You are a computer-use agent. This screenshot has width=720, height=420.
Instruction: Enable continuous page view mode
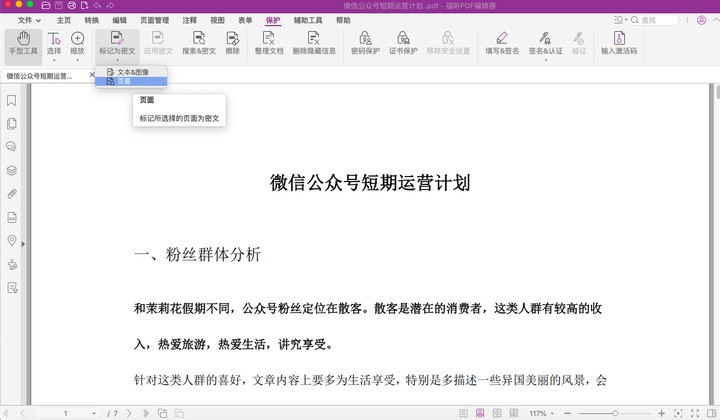pos(480,413)
